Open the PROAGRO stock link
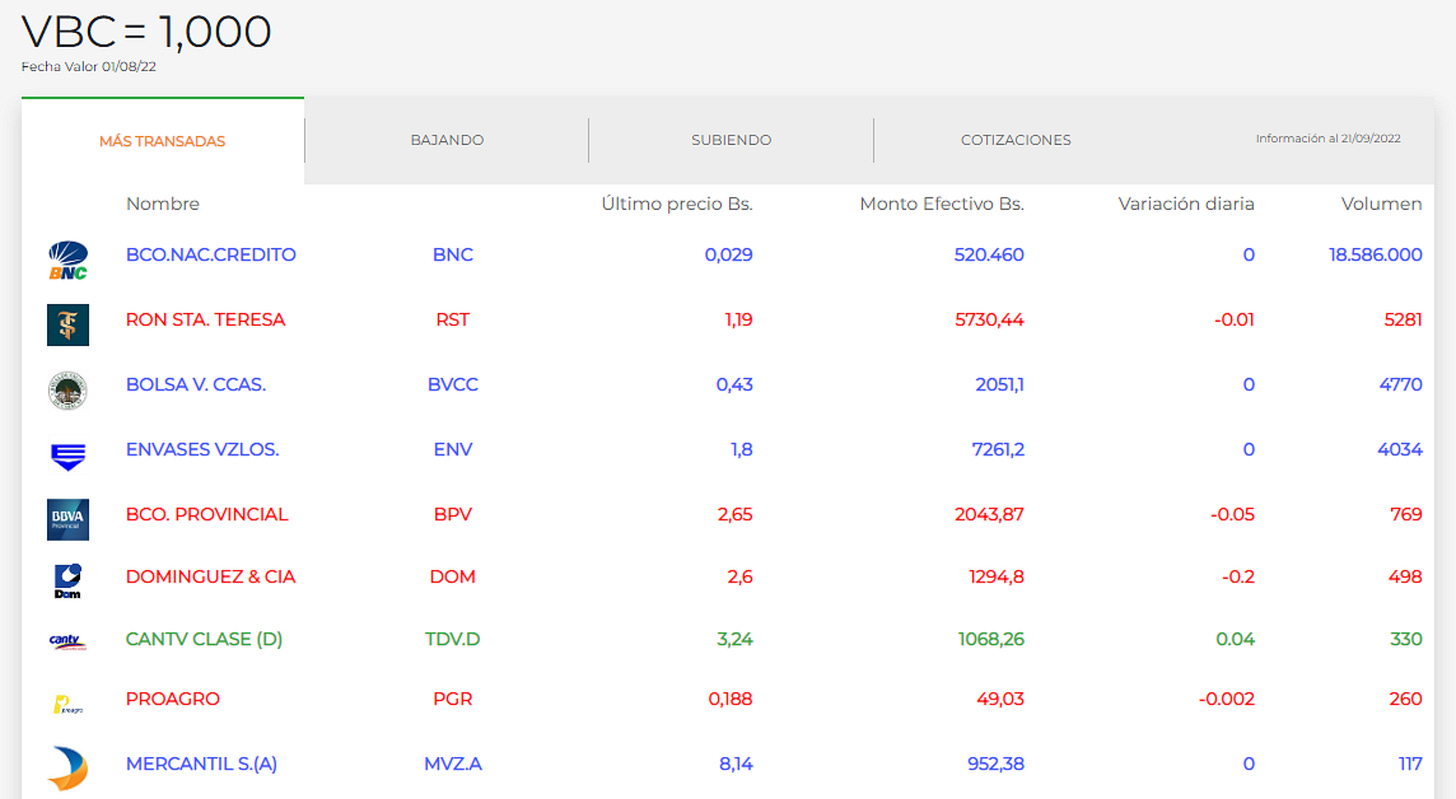 [x=173, y=699]
